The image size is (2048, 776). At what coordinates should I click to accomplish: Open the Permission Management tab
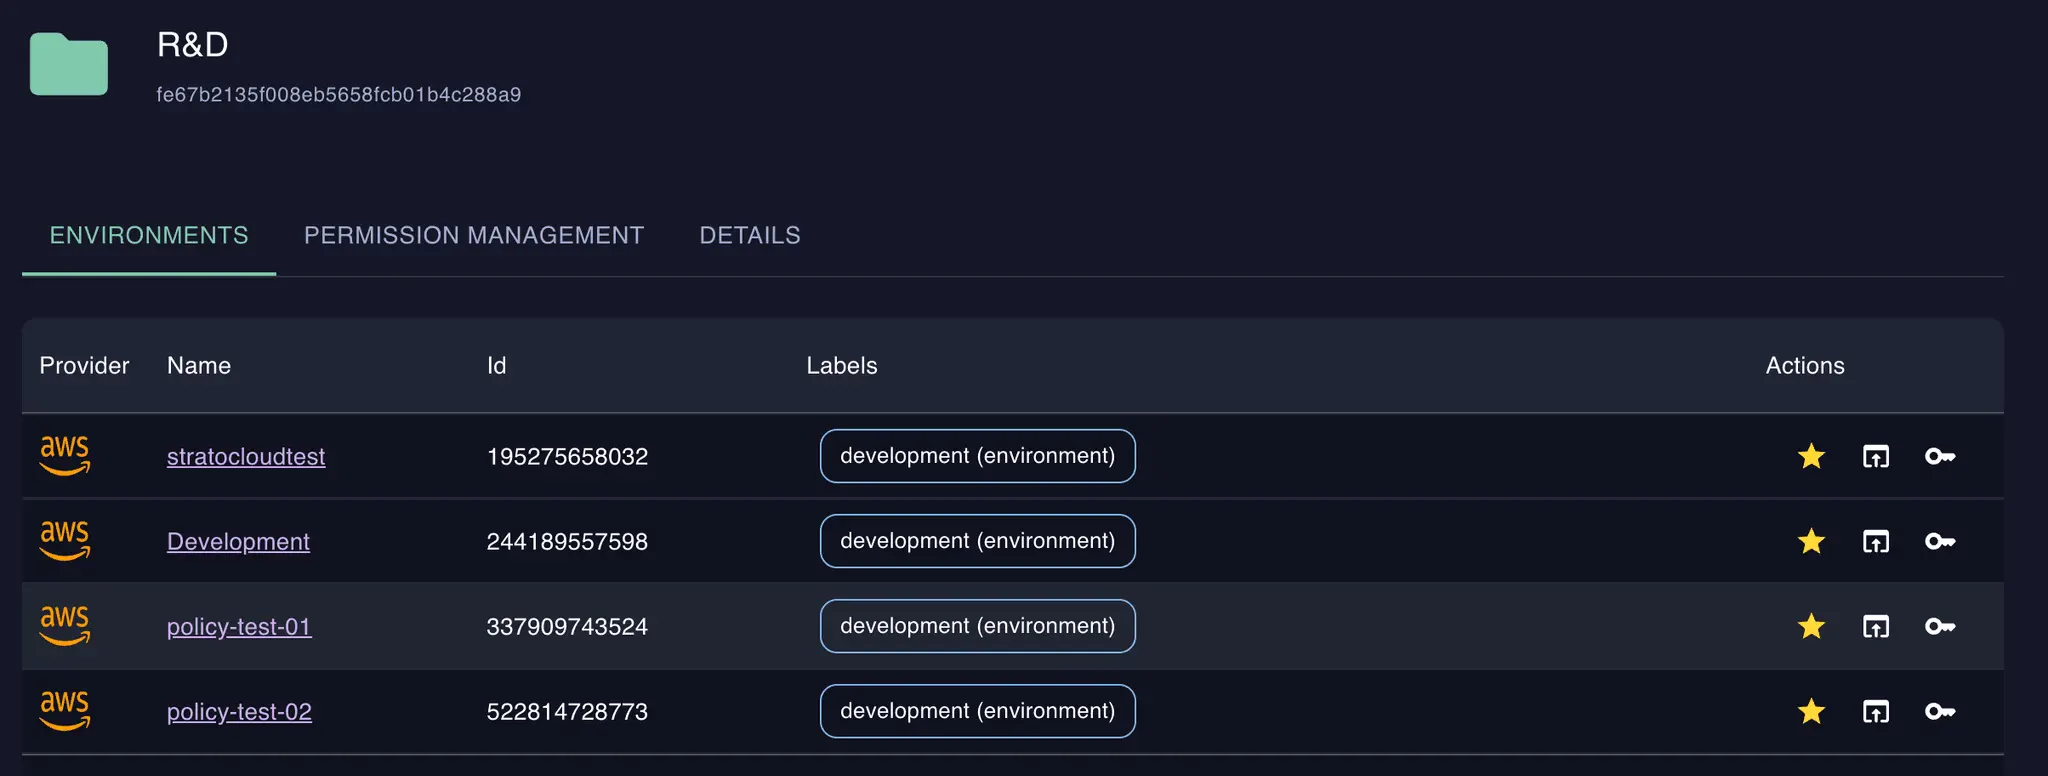pyautogui.click(x=474, y=235)
